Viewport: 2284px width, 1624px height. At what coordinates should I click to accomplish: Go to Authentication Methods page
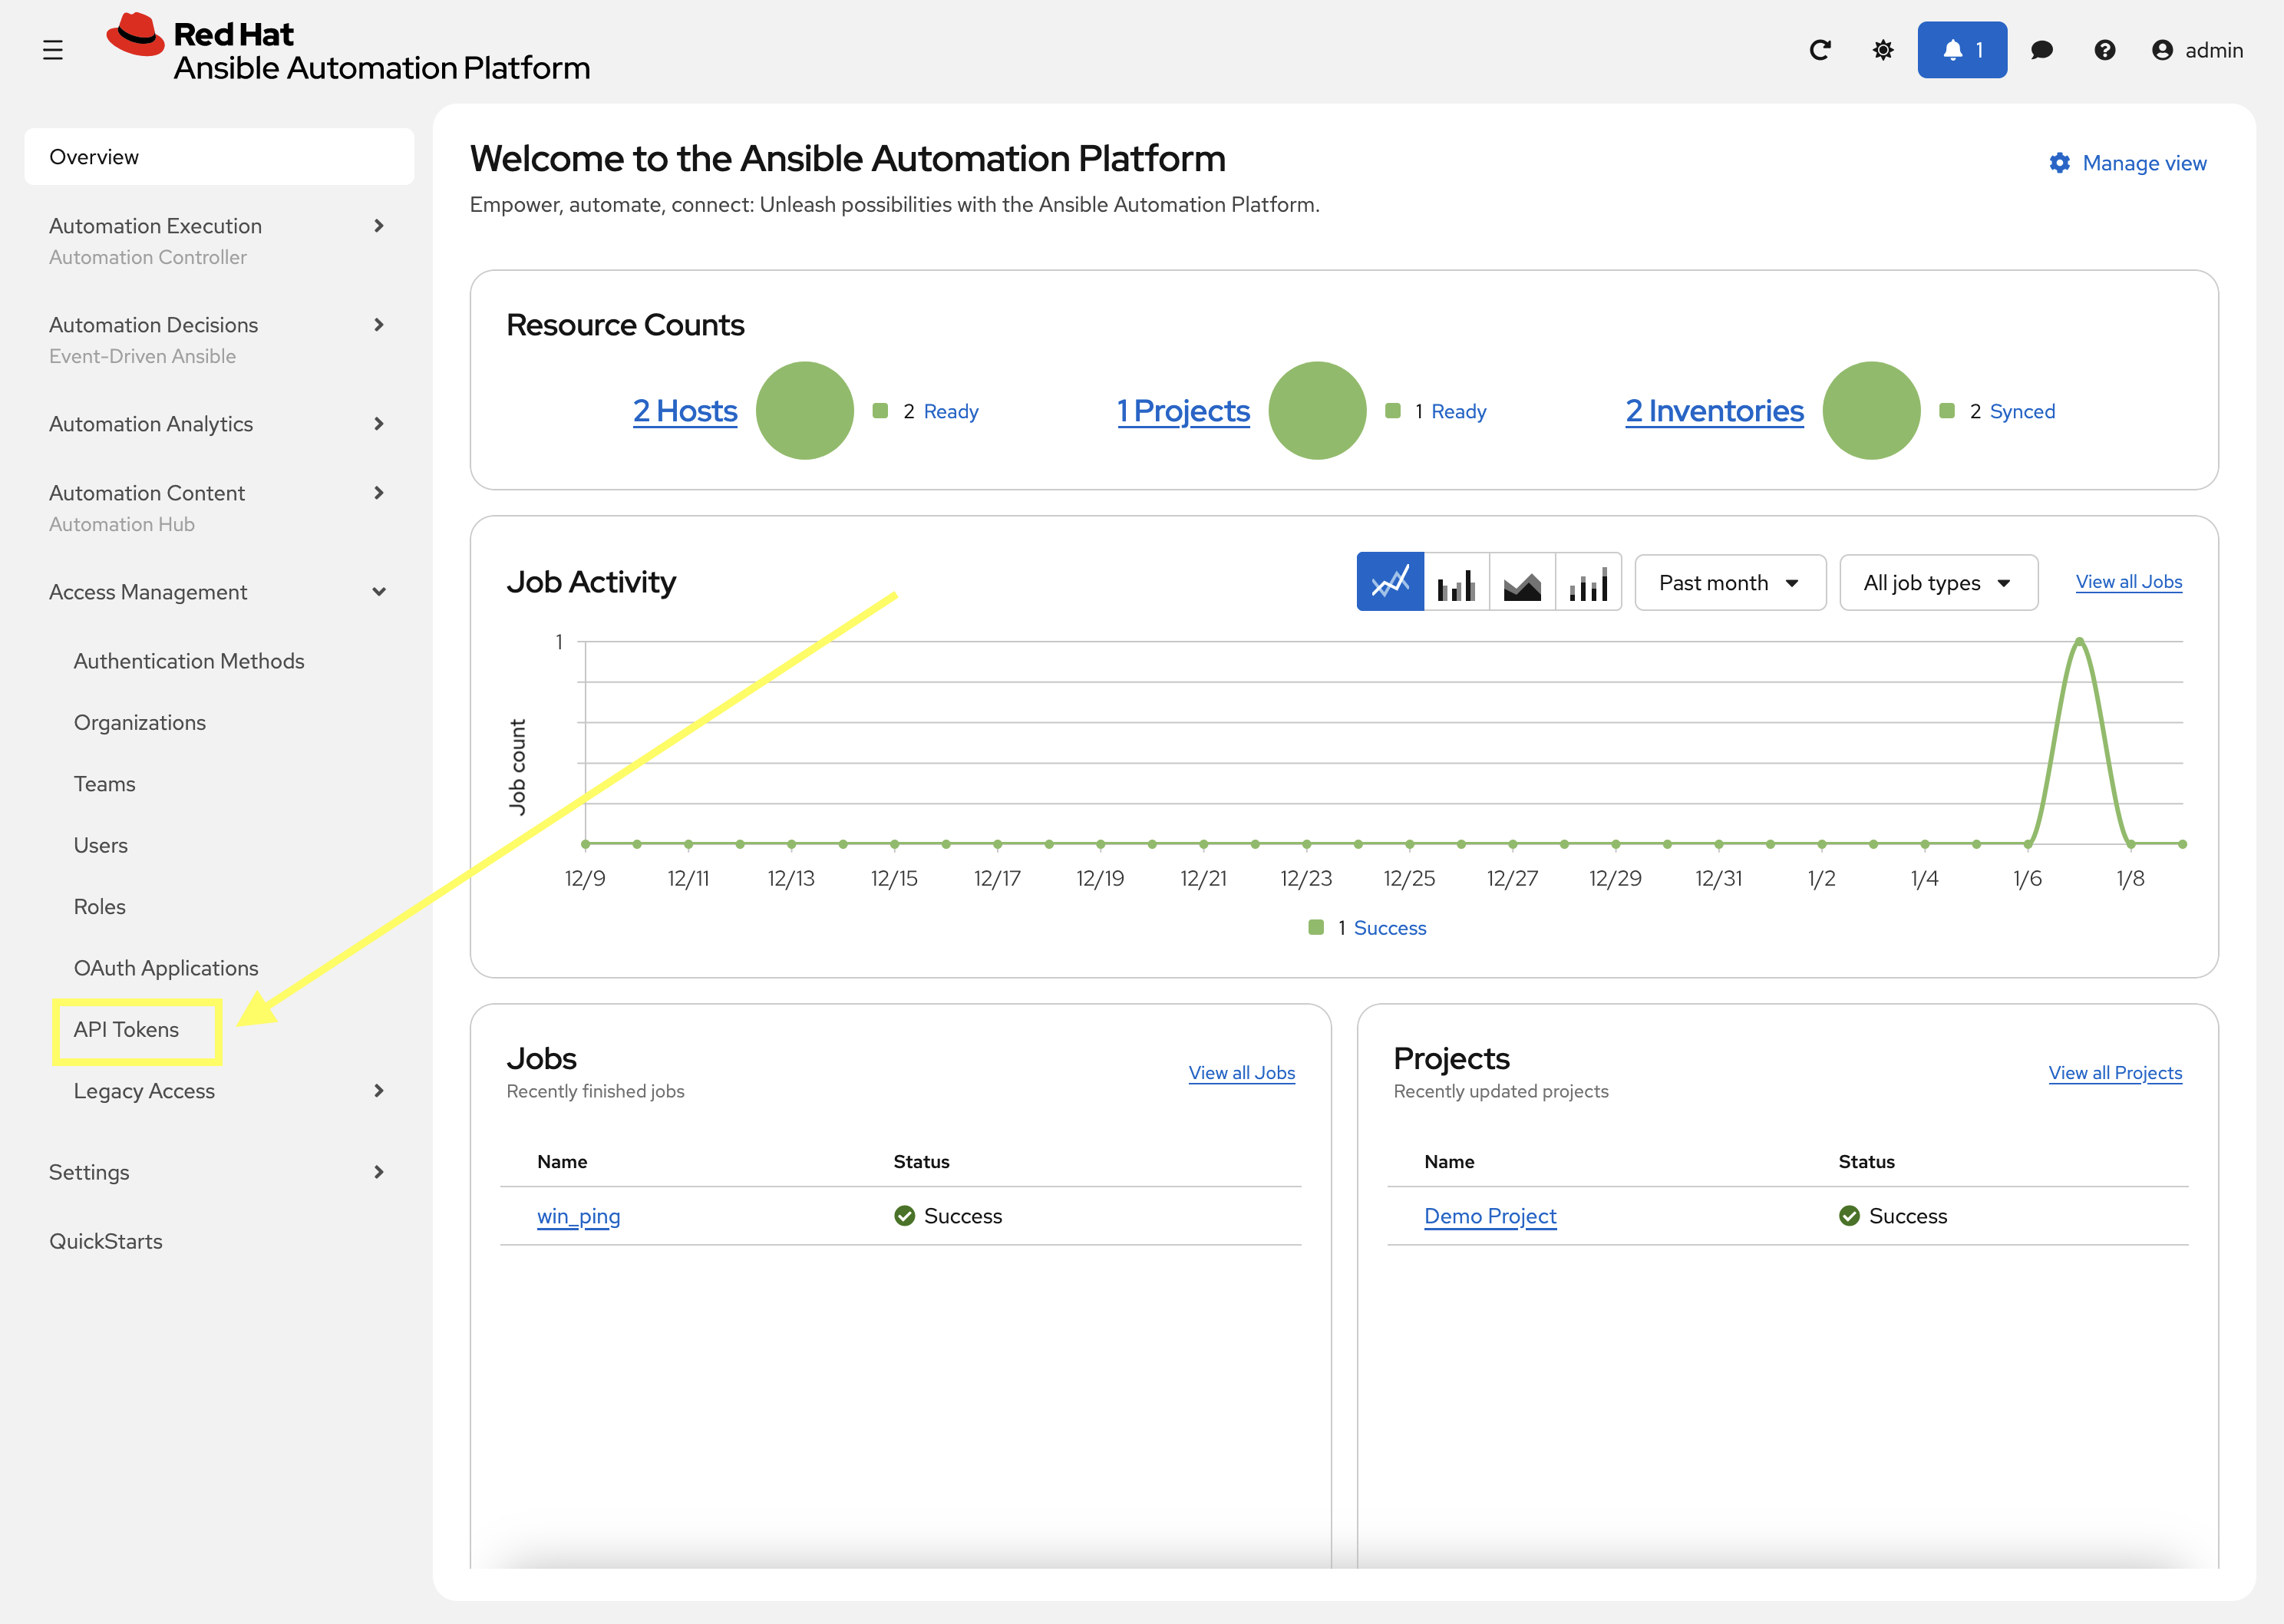189,661
